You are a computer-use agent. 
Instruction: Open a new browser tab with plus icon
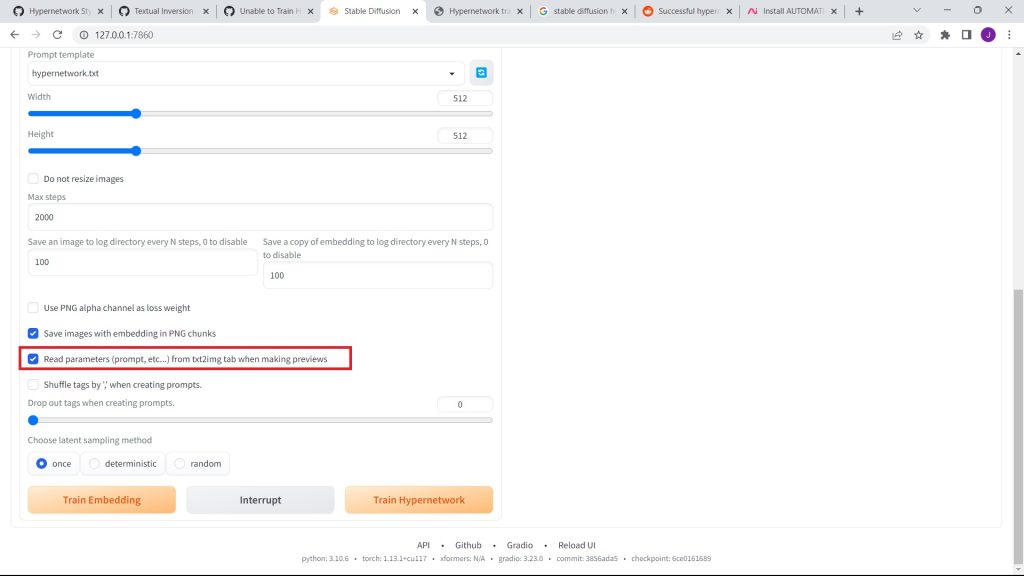pos(858,11)
